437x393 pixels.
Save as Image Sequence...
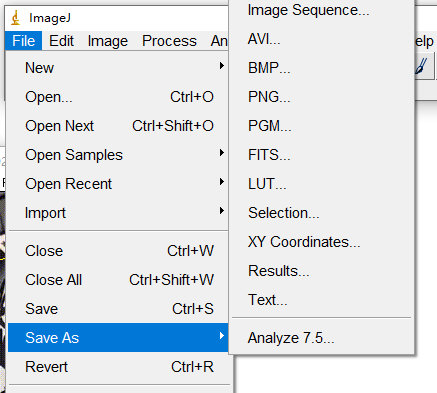click(x=322, y=10)
